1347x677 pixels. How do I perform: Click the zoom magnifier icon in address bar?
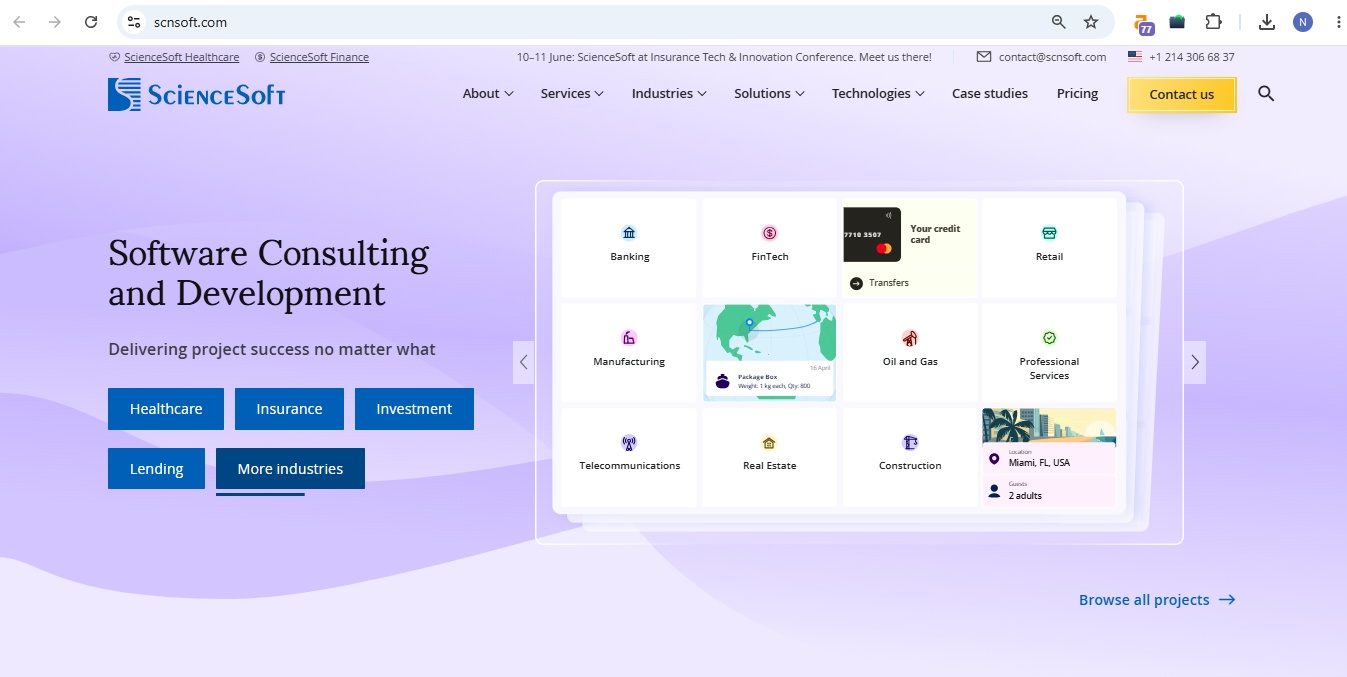click(1059, 22)
